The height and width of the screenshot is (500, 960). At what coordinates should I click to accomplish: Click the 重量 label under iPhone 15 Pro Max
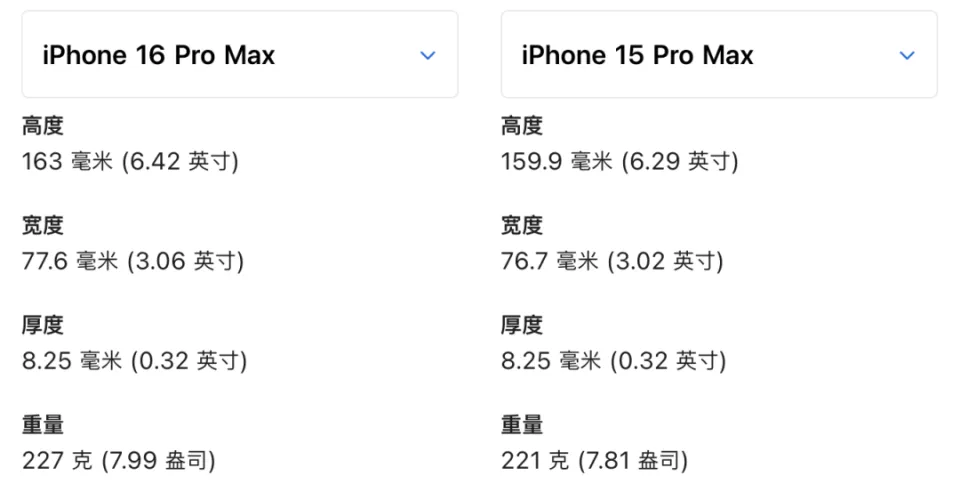point(522,425)
